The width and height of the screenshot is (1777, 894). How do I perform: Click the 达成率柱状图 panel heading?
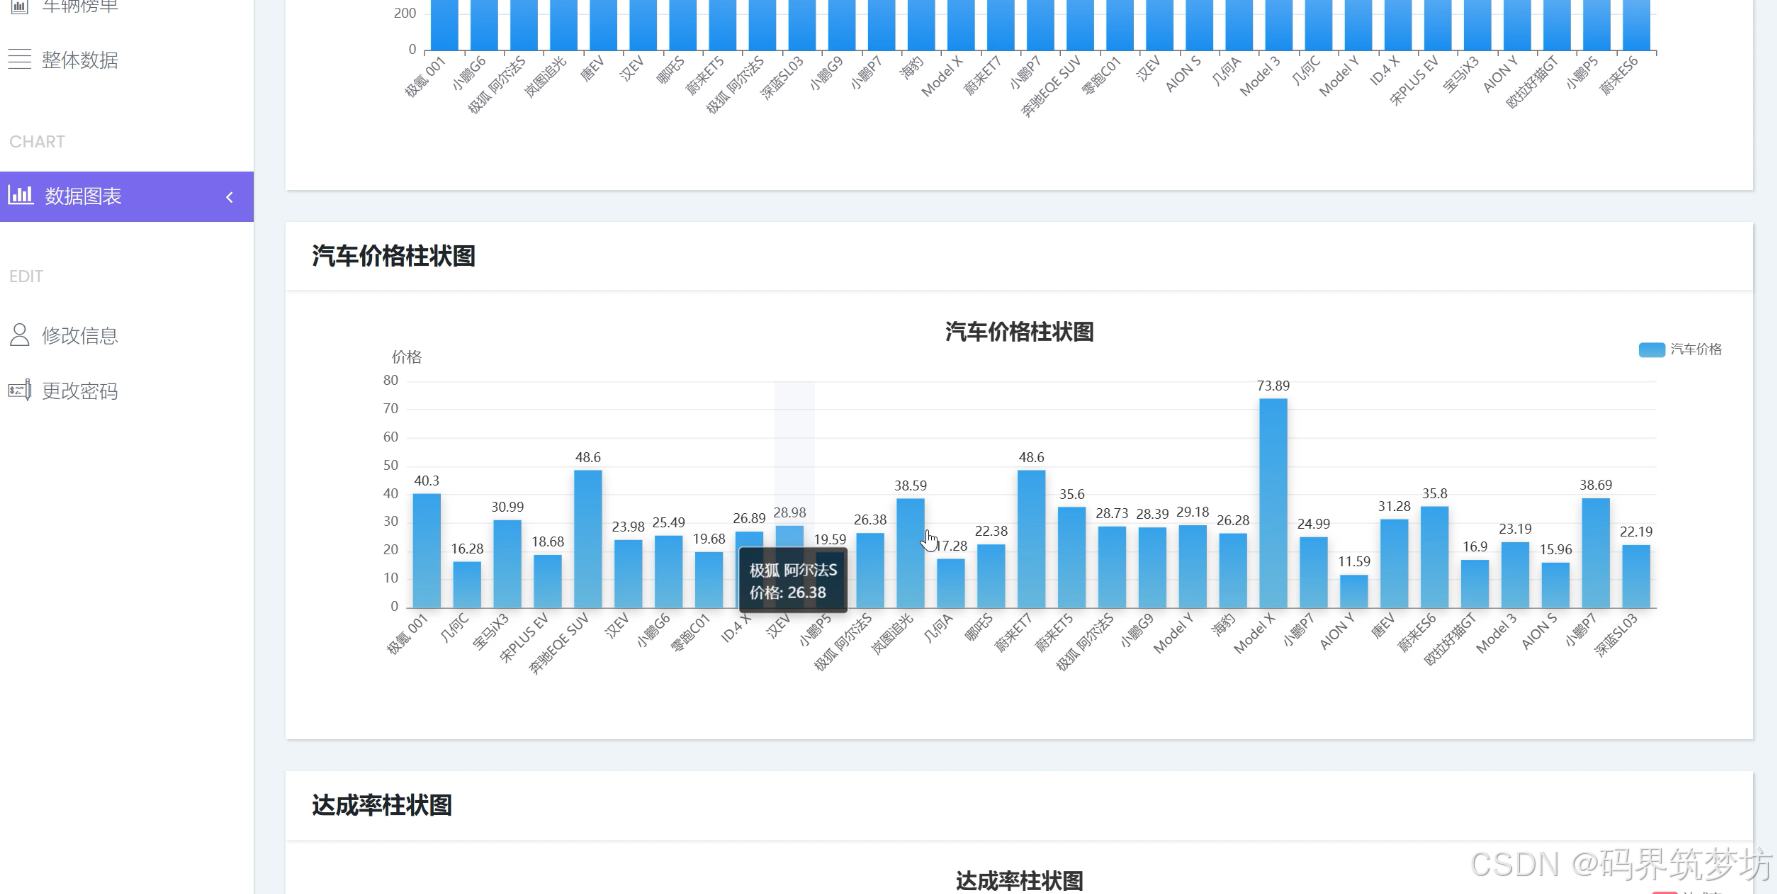(x=381, y=805)
